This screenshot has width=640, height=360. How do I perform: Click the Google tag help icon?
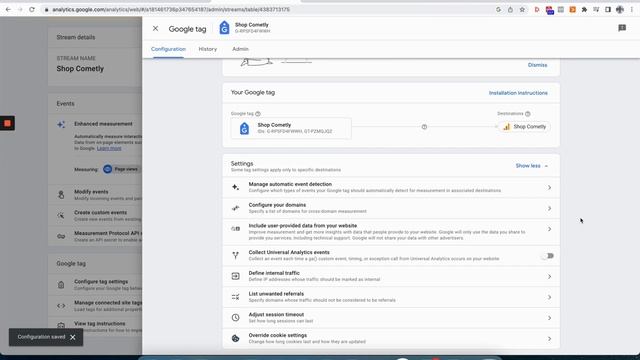tap(258, 114)
